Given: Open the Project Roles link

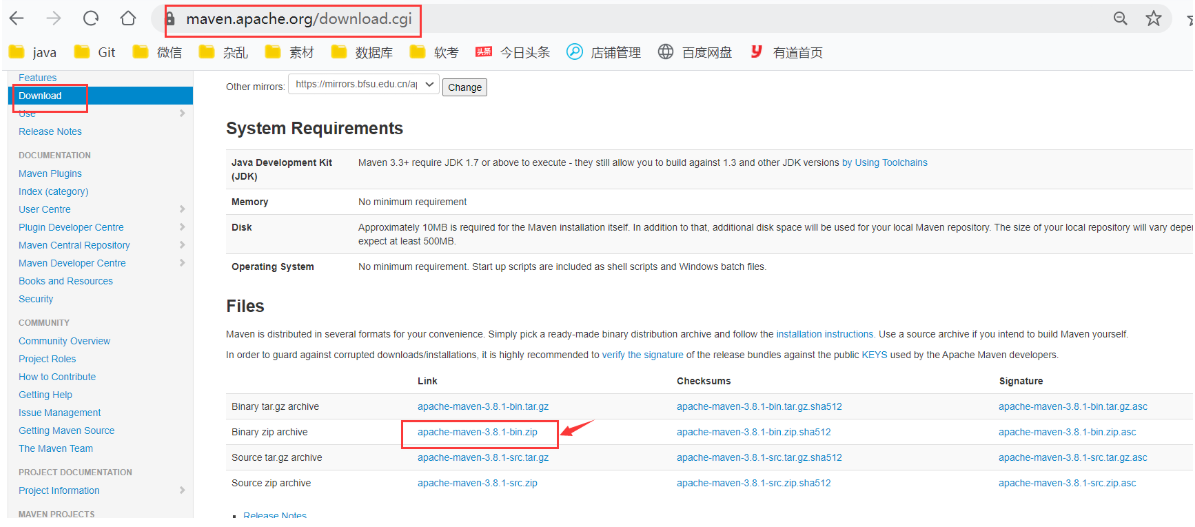Looking at the screenshot, I should pos(47,359).
